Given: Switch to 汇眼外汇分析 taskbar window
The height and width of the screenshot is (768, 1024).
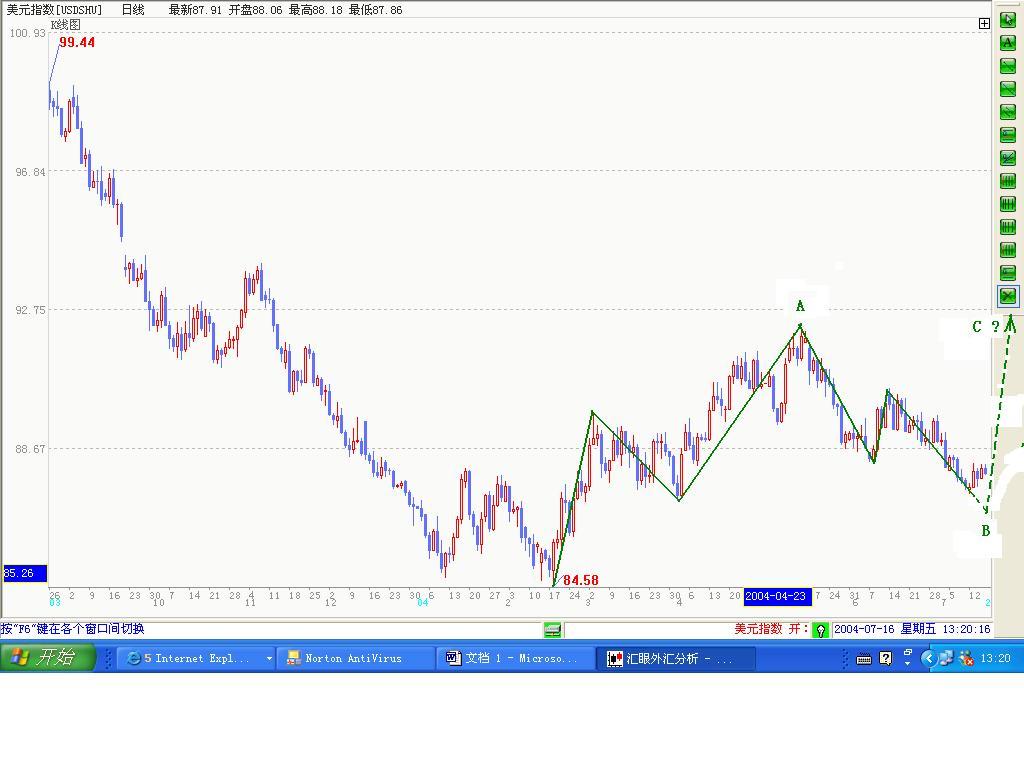Looking at the screenshot, I should click(674, 658).
